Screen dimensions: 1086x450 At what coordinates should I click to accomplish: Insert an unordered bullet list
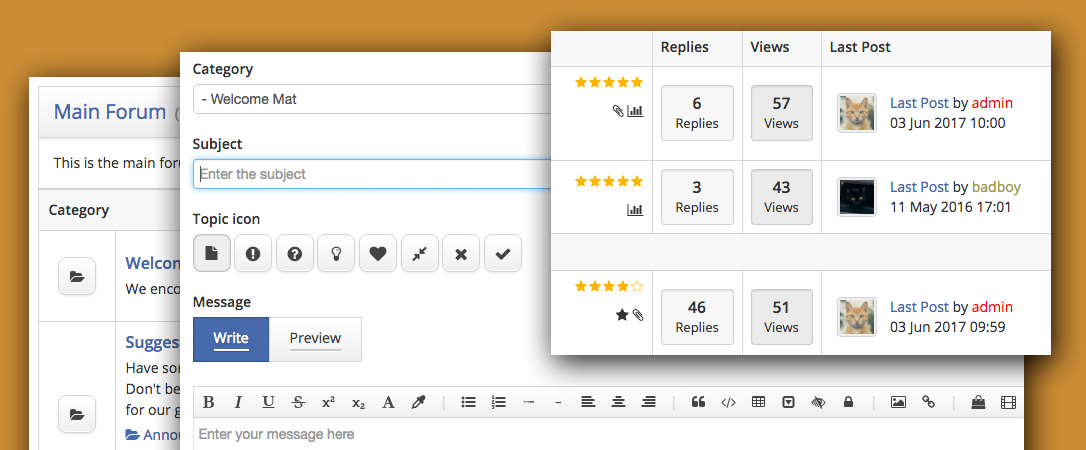469,402
